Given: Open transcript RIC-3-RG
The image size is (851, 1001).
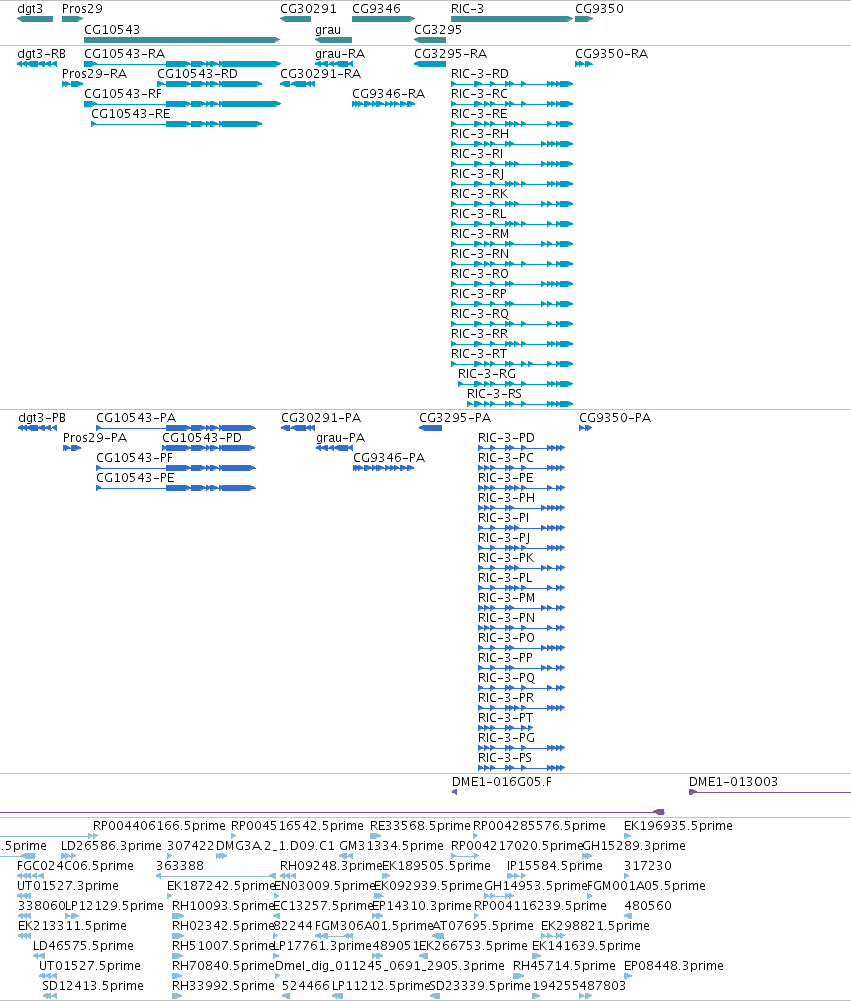Looking at the screenshot, I should coord(516,384).
